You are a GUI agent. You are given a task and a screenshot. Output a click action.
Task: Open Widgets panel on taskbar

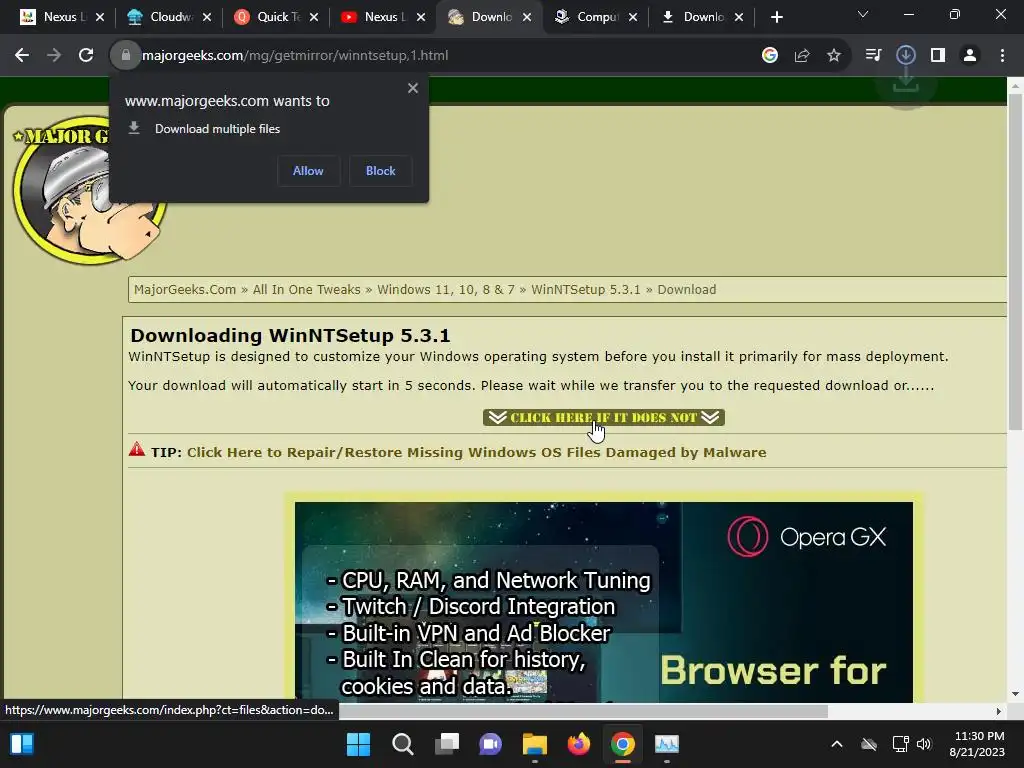(22, 744)
